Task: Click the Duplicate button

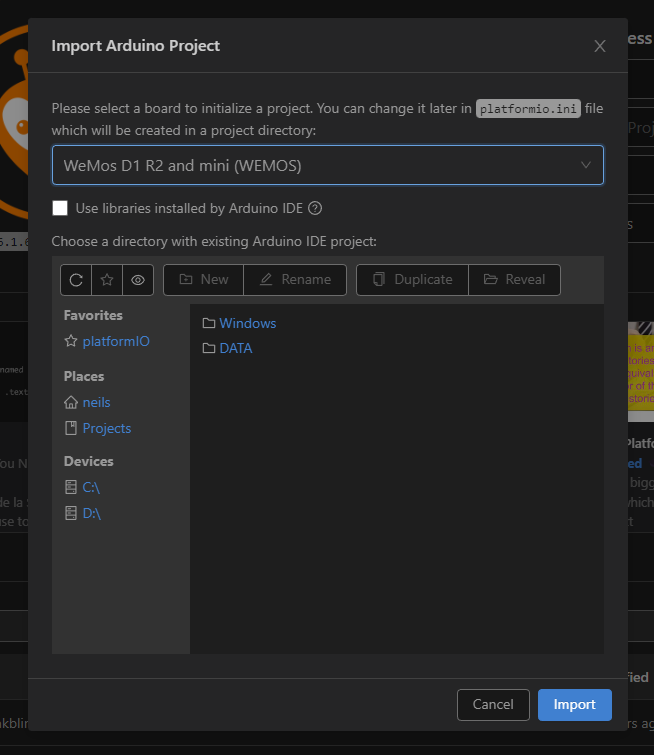Action: click(x=412, y=280)
